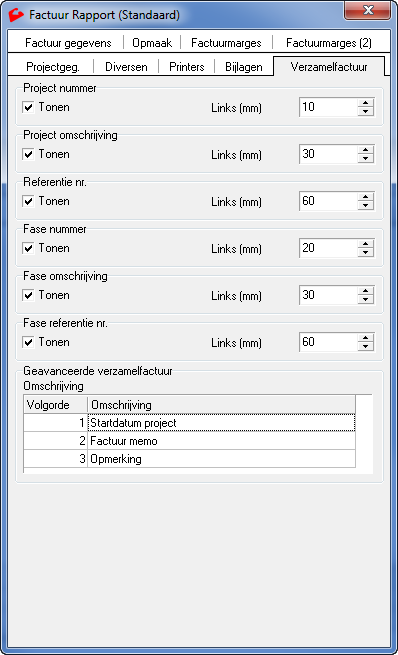Close the Factuur Rapport window
The width and height of the screenshot is (398, 655).
coord(368,10)
